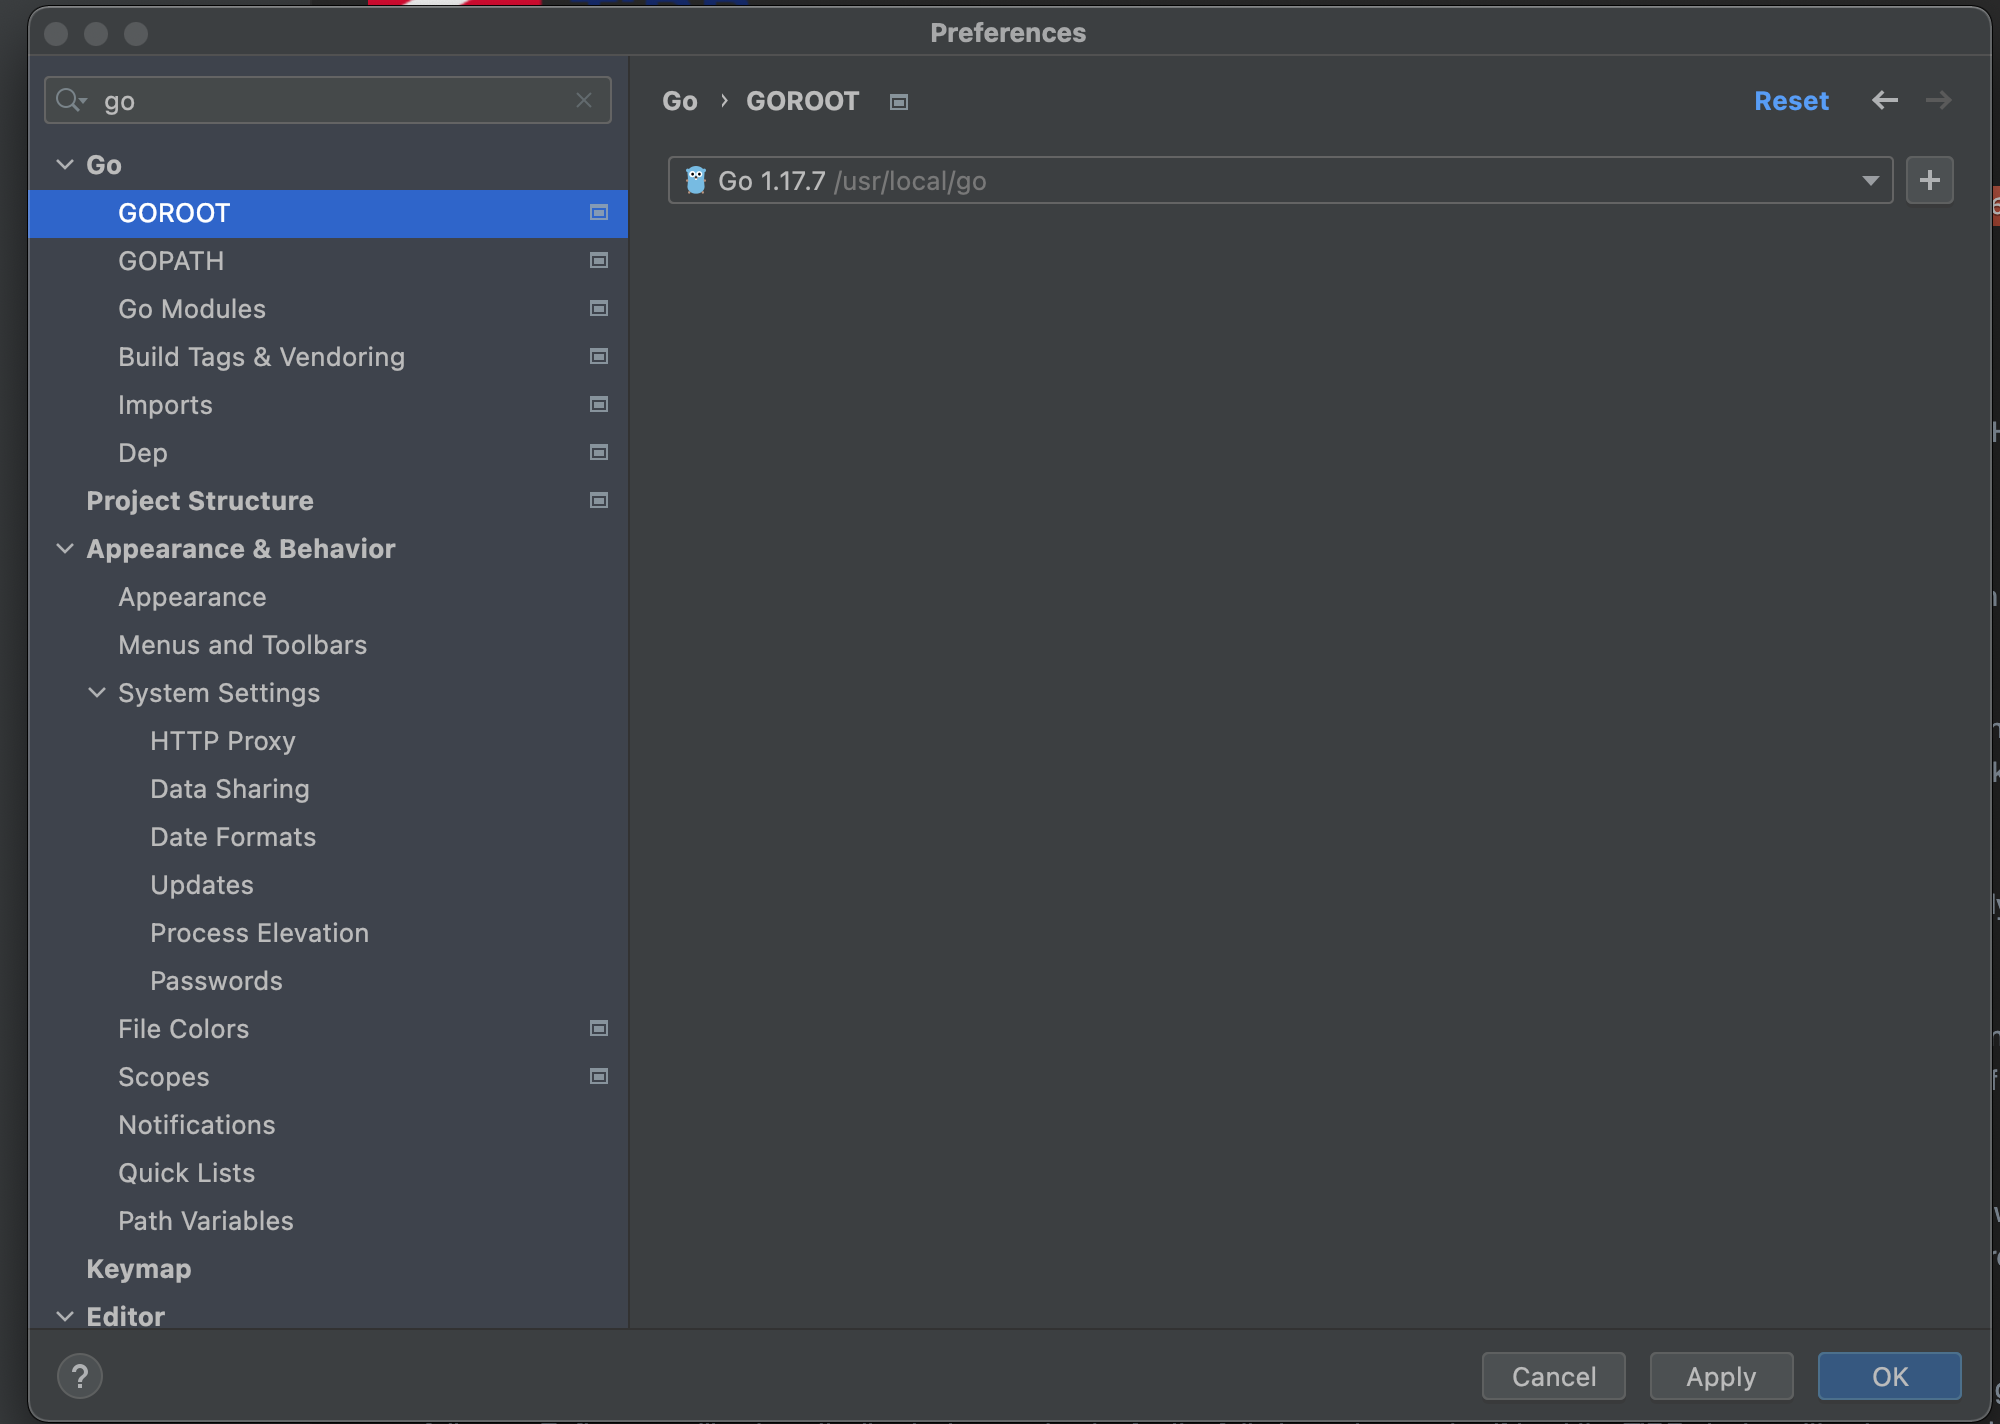
Task: Click the back arrow navigation icon
Action: (x=1884, y=100)
